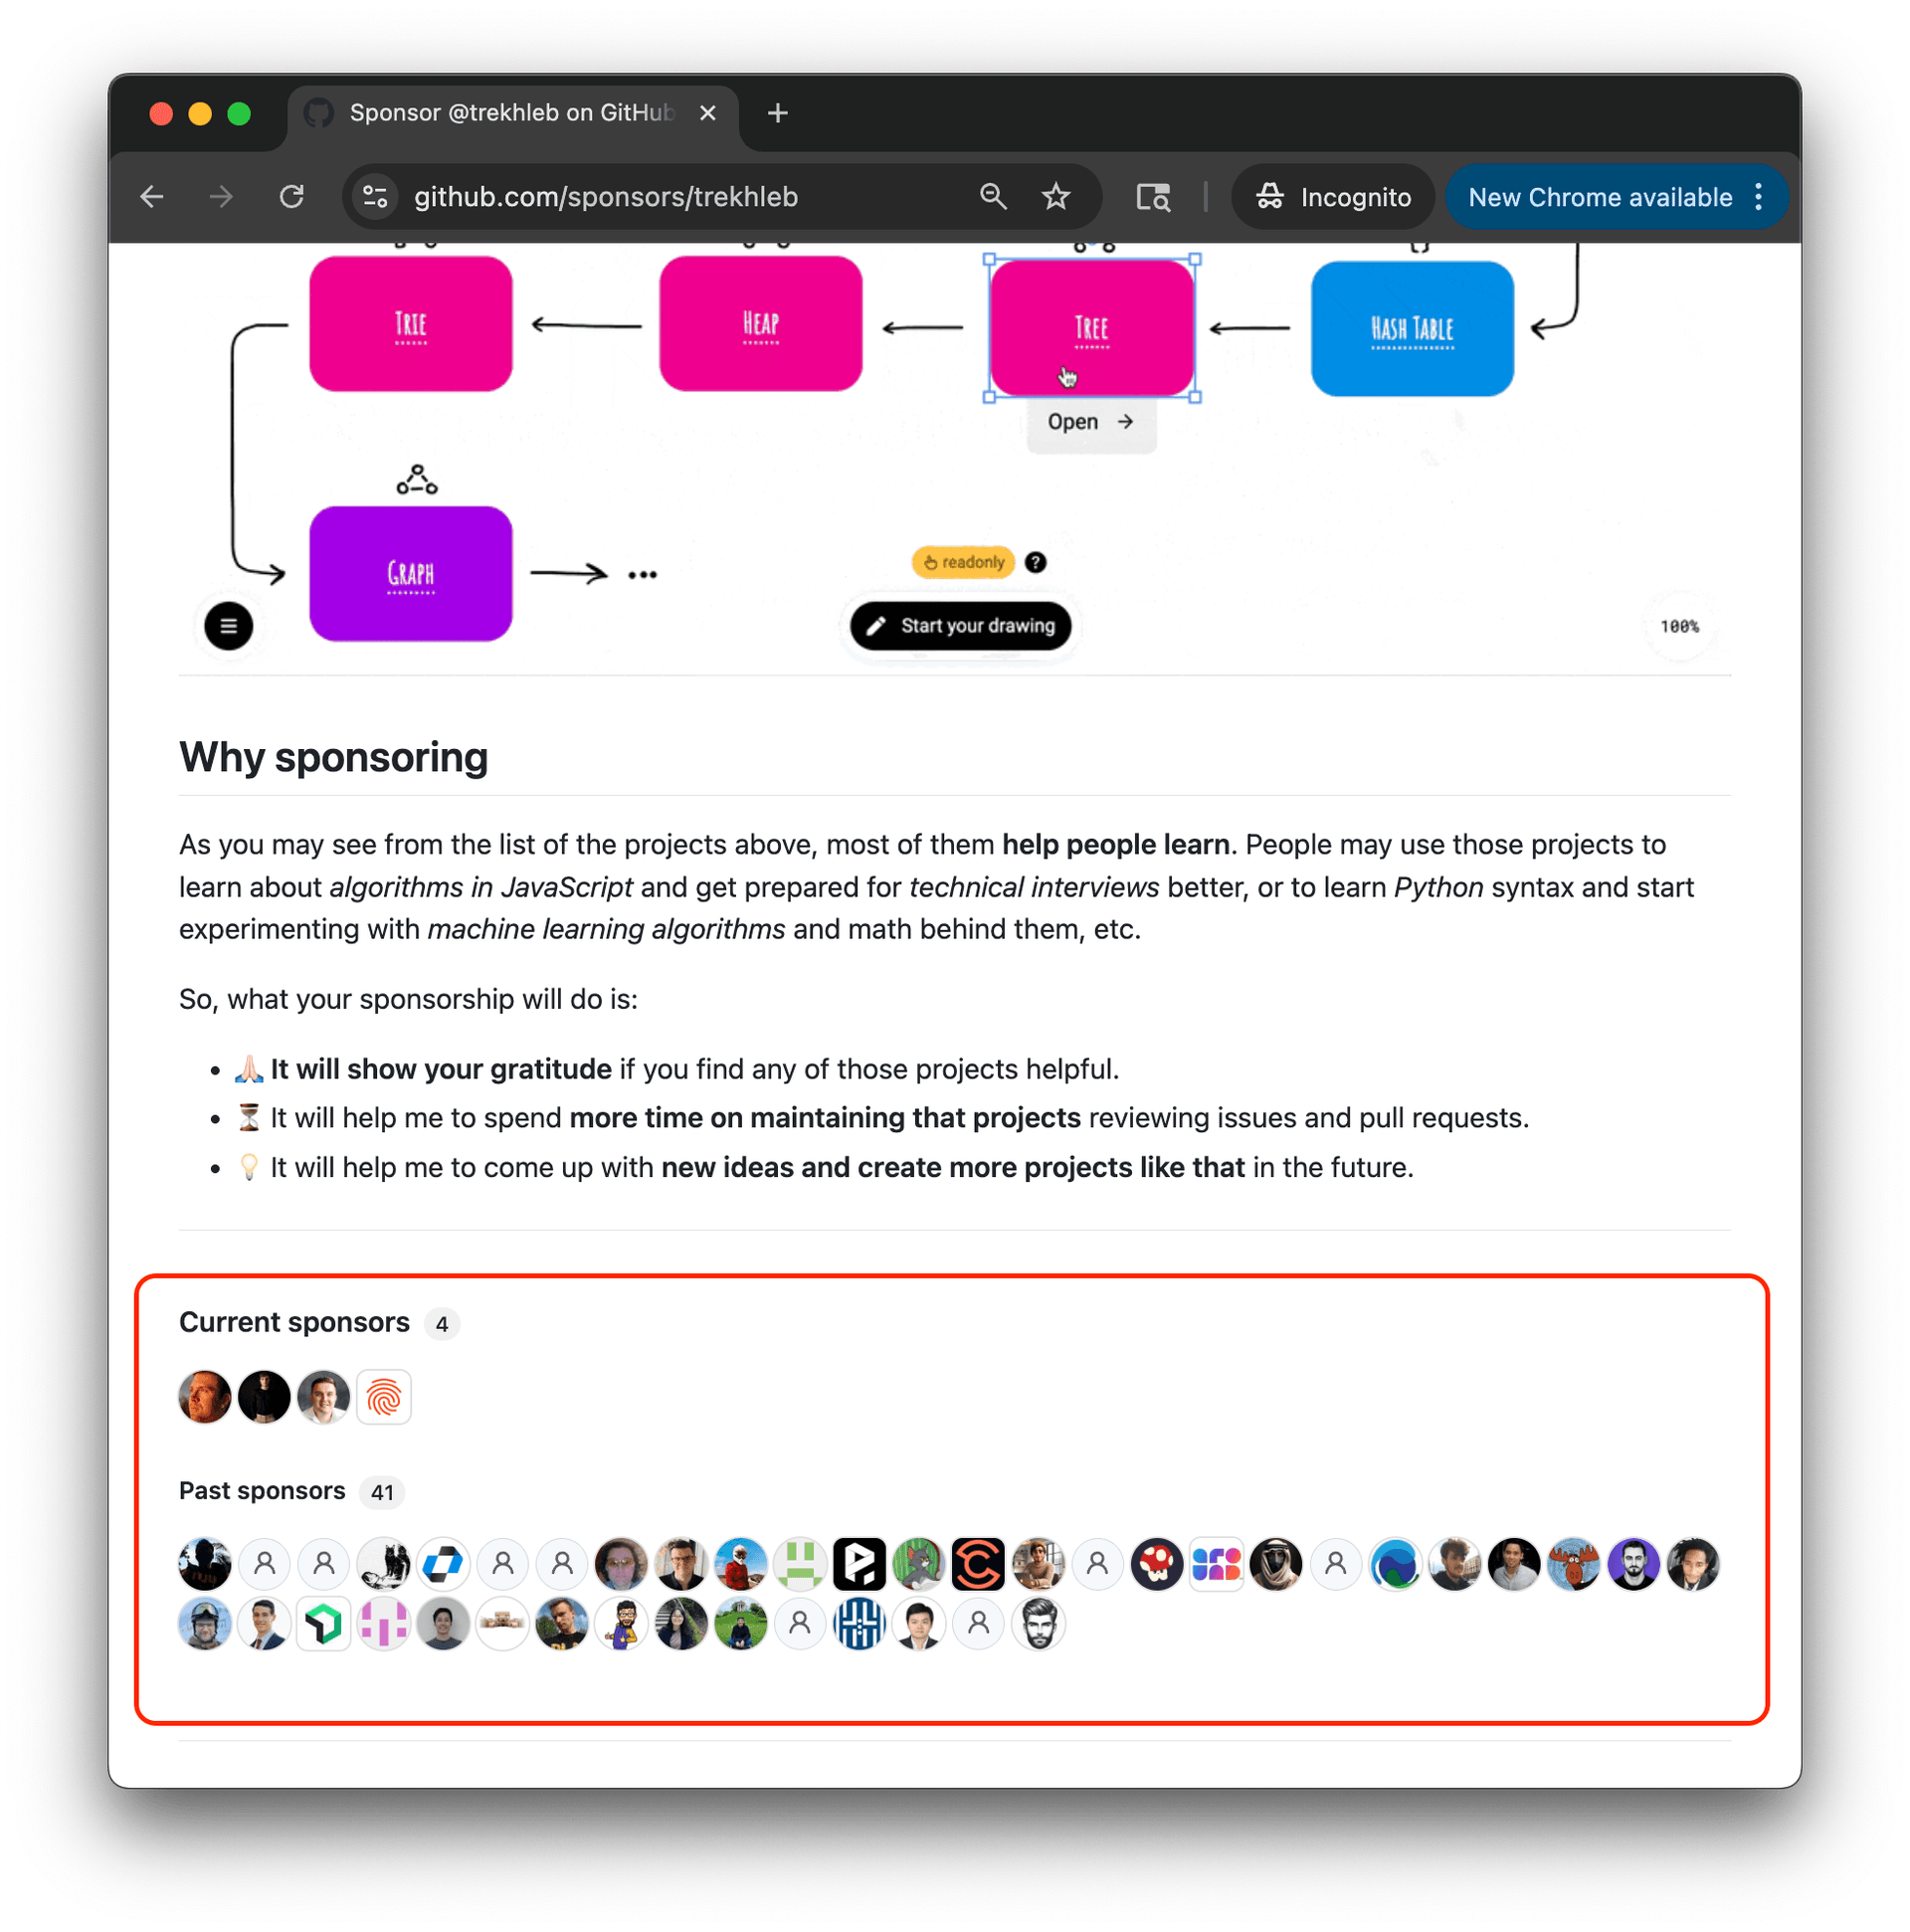Click the browser back arrow
The width and height of the screenshot is (1910, 1932).
(152, 197)
